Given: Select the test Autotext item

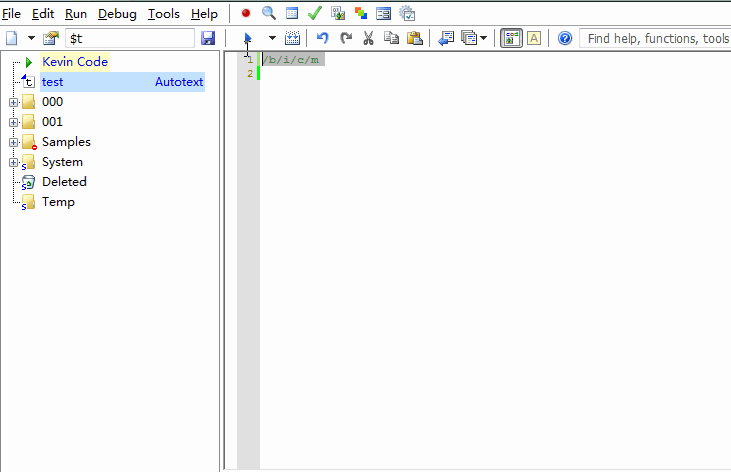Looking at the screenshot, I should click(x=122, y=82).
